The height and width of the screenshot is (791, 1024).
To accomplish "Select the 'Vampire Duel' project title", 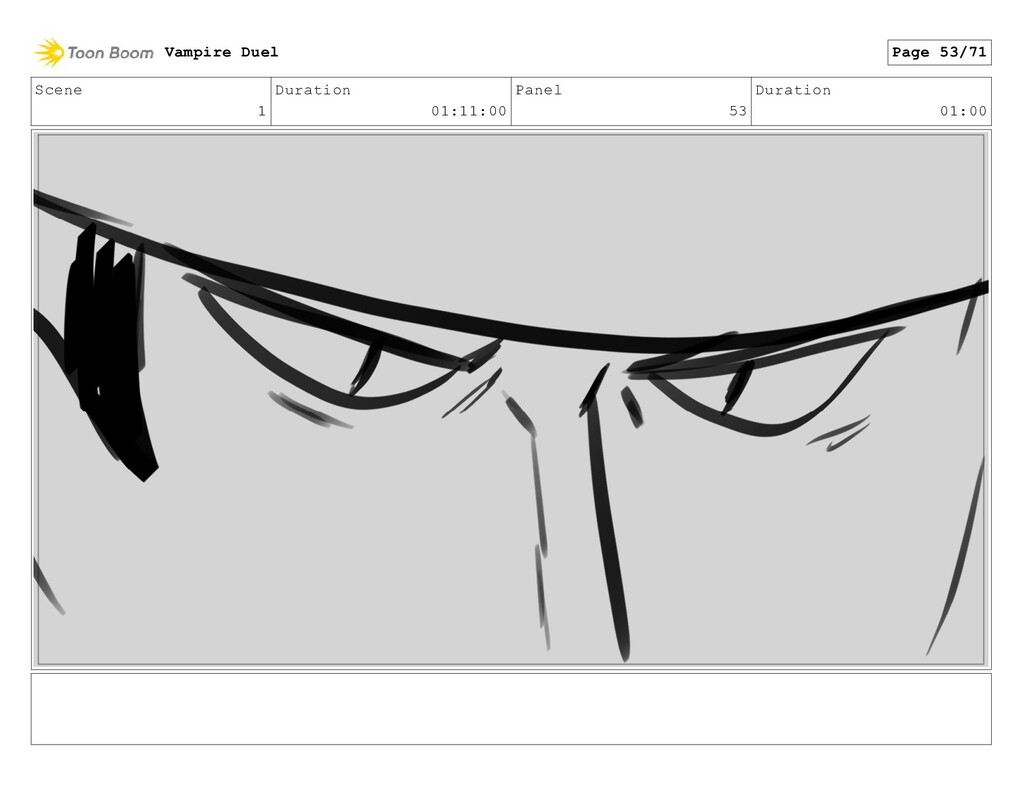I will pos(221,52).
